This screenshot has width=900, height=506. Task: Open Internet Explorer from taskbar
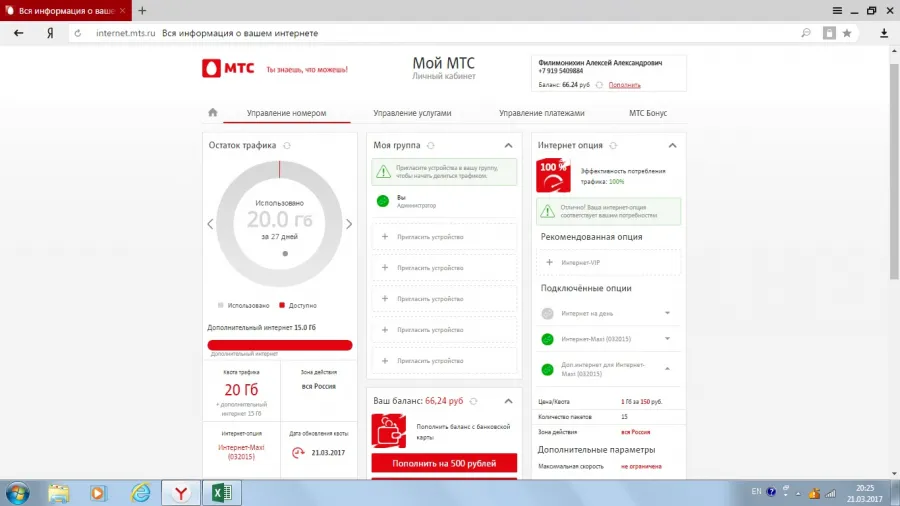pos(141,493)
